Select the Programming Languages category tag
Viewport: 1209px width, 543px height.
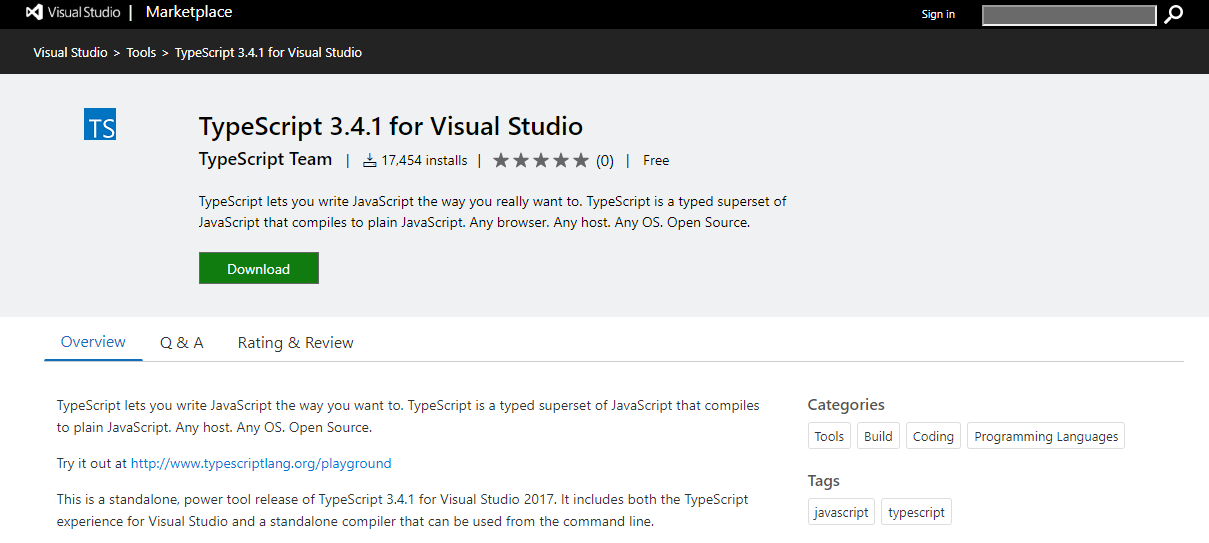click(1046, 436)
